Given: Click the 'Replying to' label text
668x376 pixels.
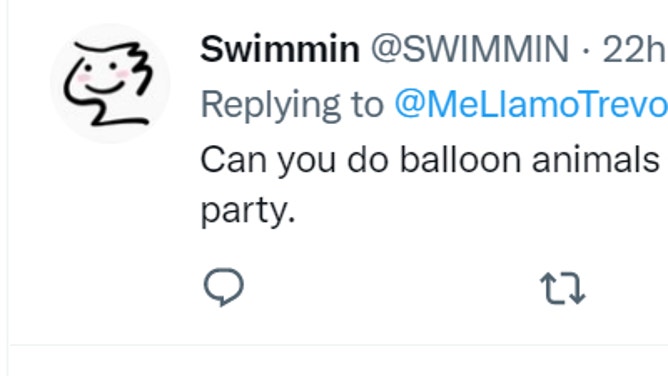Looking at the screenshot, I should point(292,106).
